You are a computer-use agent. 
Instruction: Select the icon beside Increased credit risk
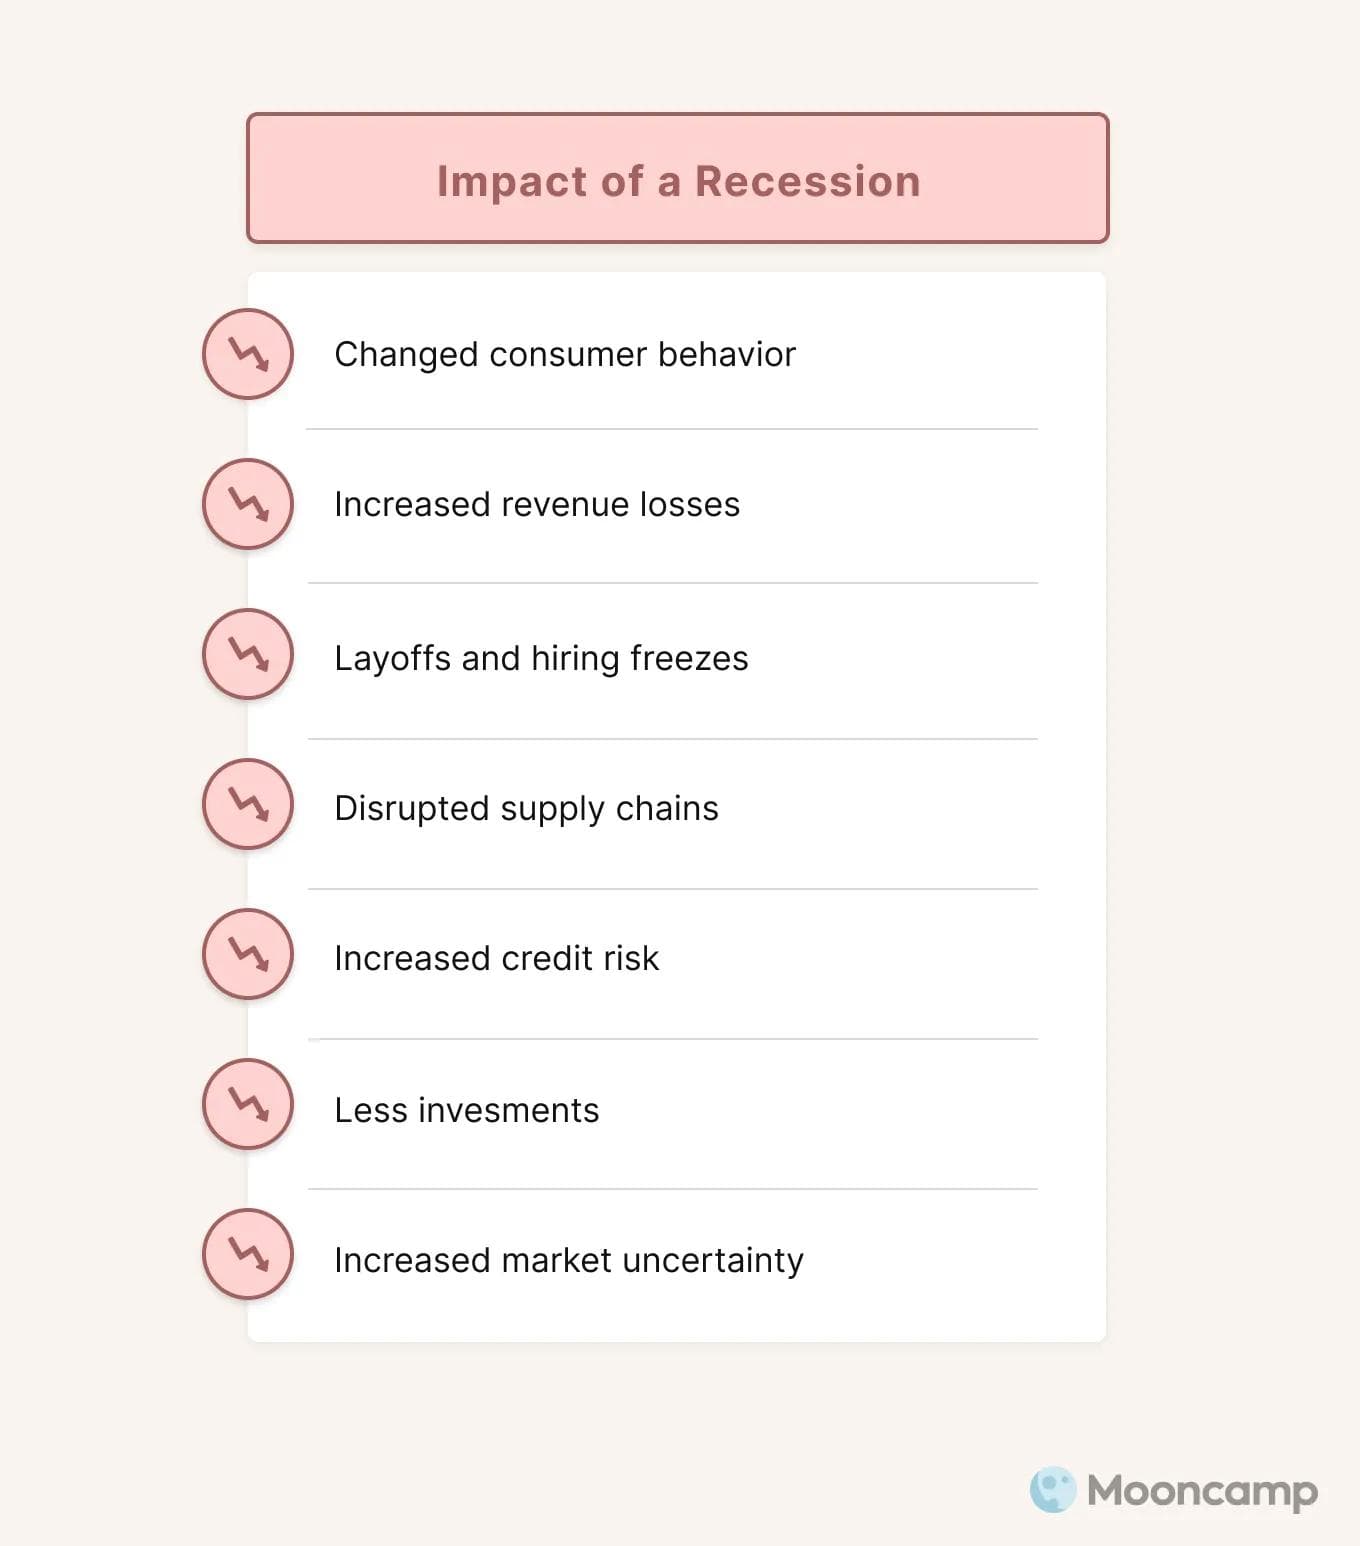click(248, 954)
